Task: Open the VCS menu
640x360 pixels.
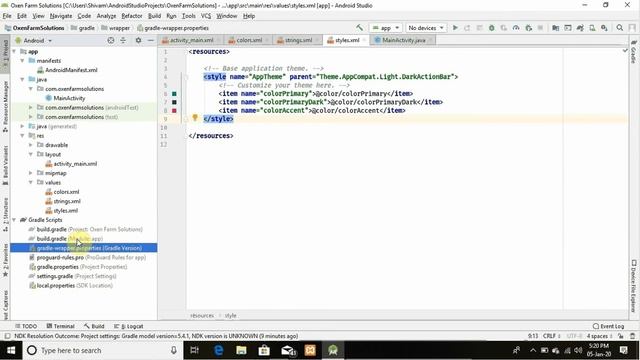Action: point(206,16)
